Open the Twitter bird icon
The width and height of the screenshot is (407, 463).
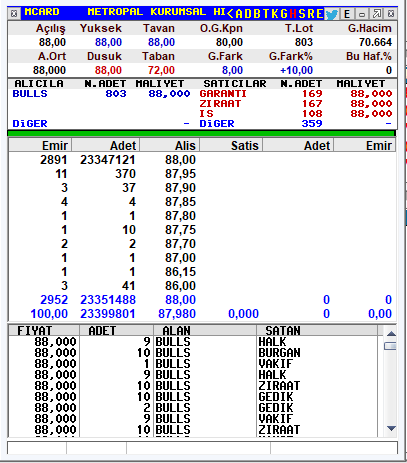tap(332, 14)
